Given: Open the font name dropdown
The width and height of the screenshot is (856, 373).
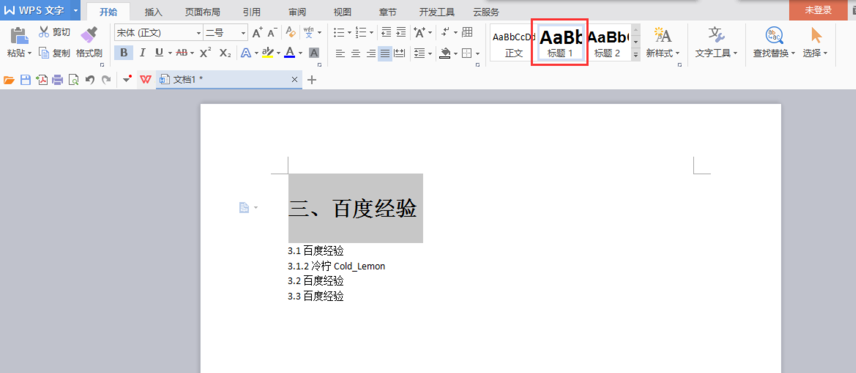Looking at the screenshot, I should 199,33.
